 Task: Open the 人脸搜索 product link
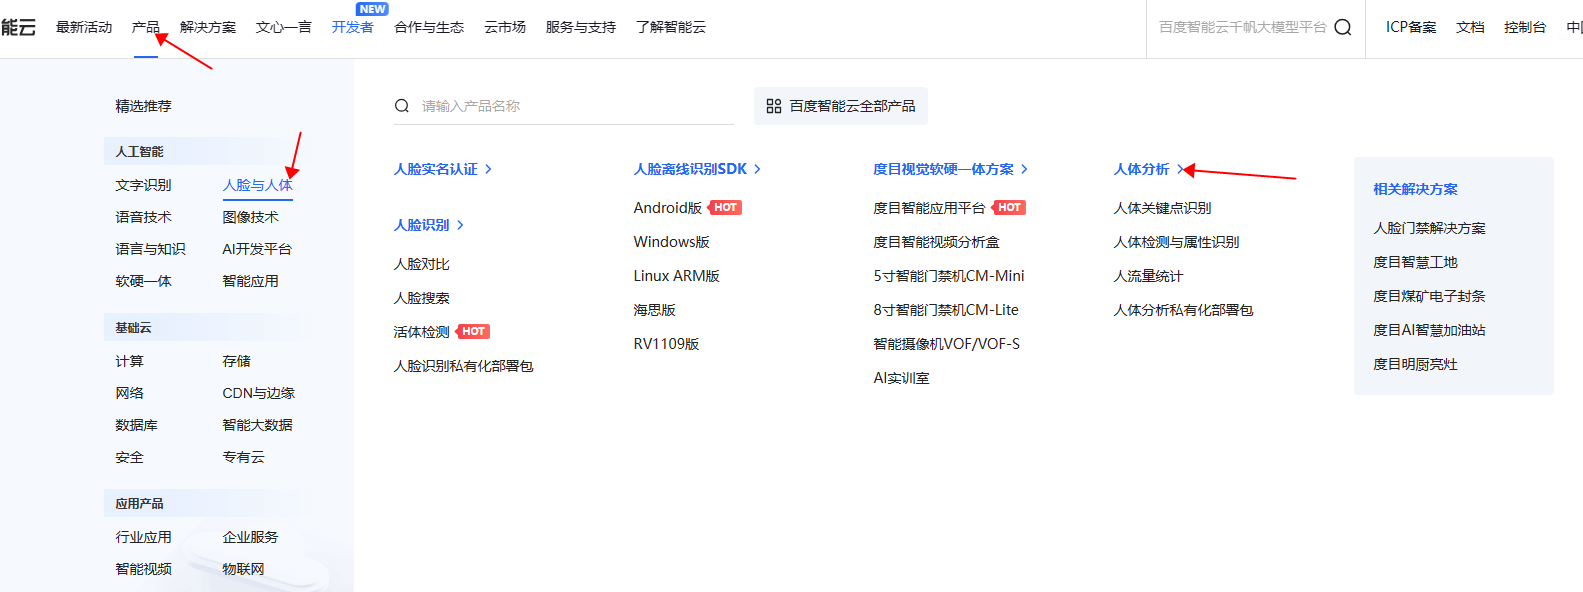(x=422, y=298)
